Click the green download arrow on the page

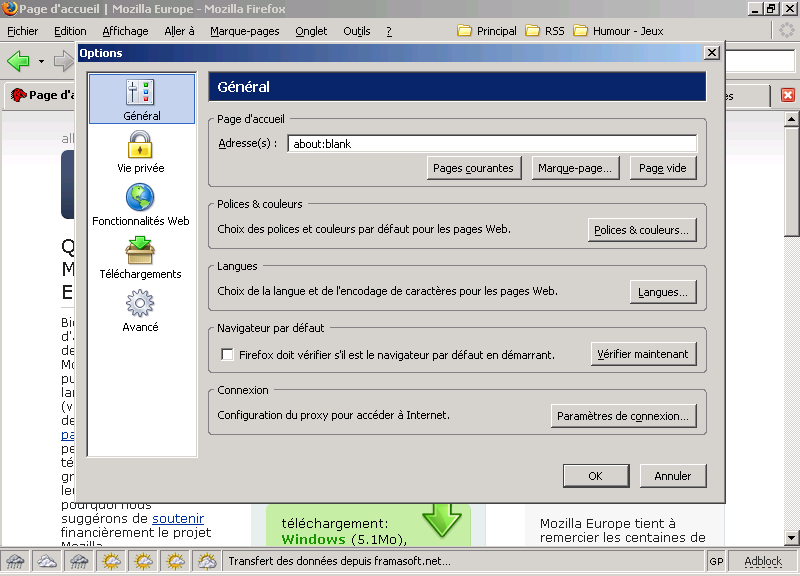442,520
